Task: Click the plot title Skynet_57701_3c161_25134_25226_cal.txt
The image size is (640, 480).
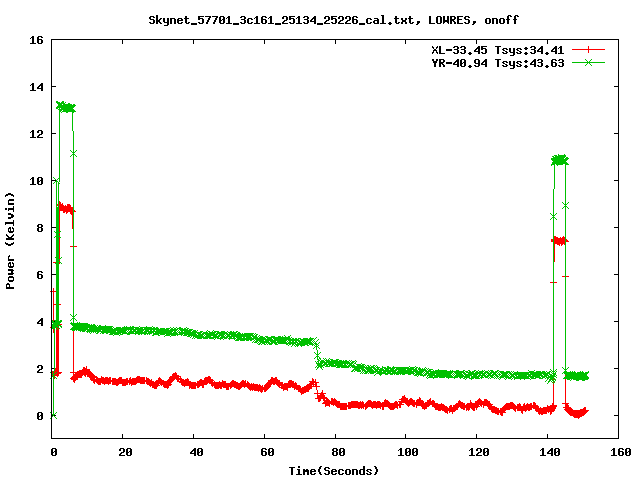Action: pyautogui.click(x=284, y=20)
